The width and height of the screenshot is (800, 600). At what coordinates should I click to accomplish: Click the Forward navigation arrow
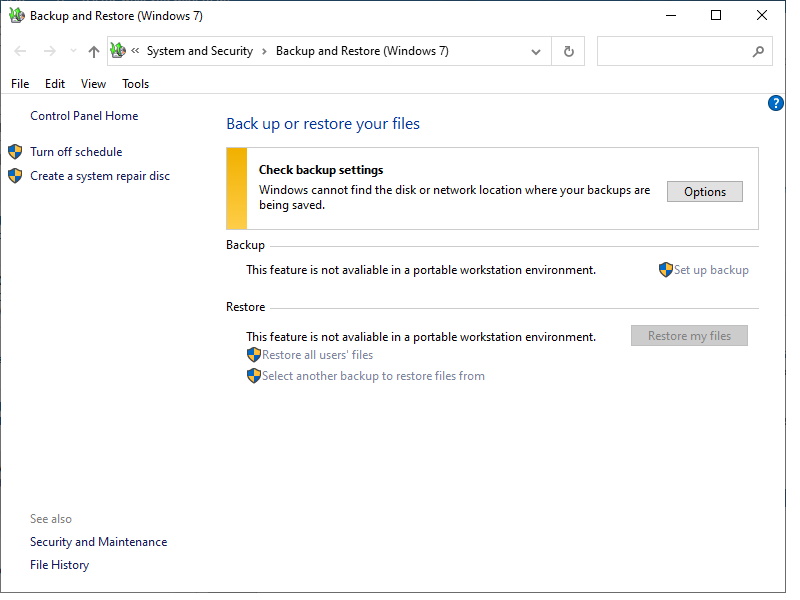[x=49, y=52]
